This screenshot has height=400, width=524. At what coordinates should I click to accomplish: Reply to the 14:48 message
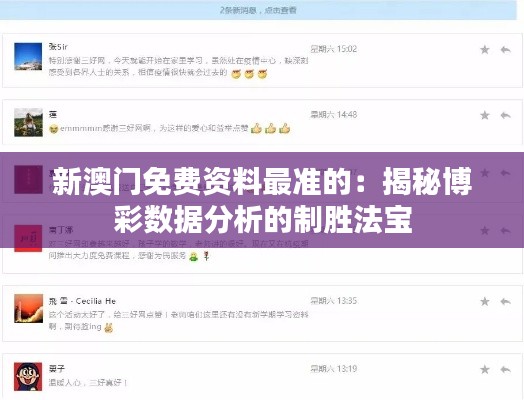click(x=506, y=115)
